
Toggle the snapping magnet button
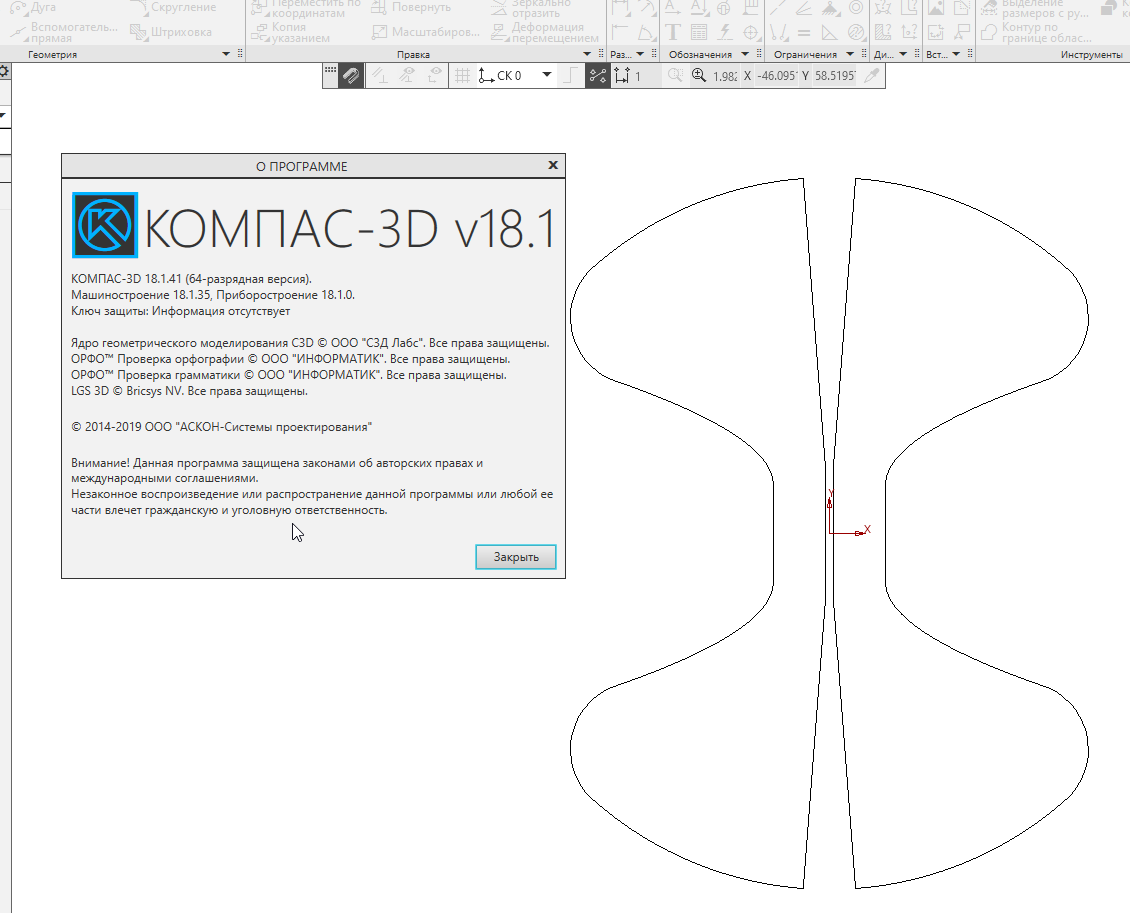pyautogui.click(x=351, y=76)
